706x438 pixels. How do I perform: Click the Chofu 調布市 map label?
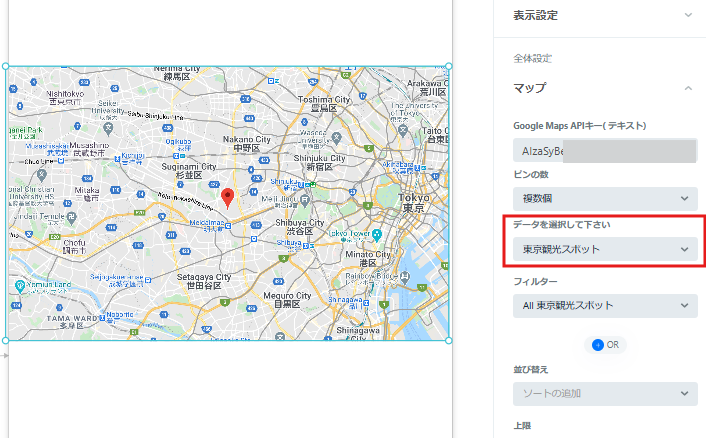(x=74, y=246)
